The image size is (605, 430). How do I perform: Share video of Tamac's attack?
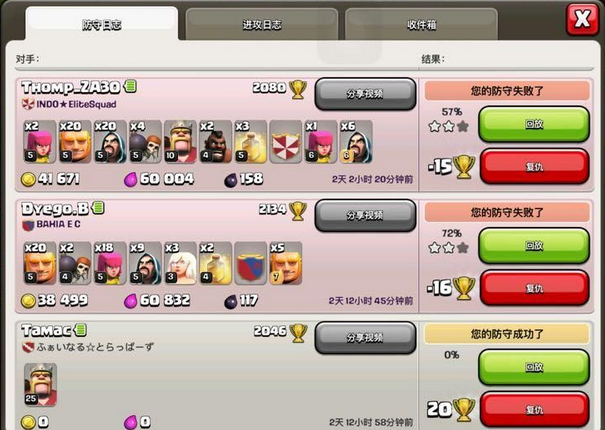coord(365,338)
